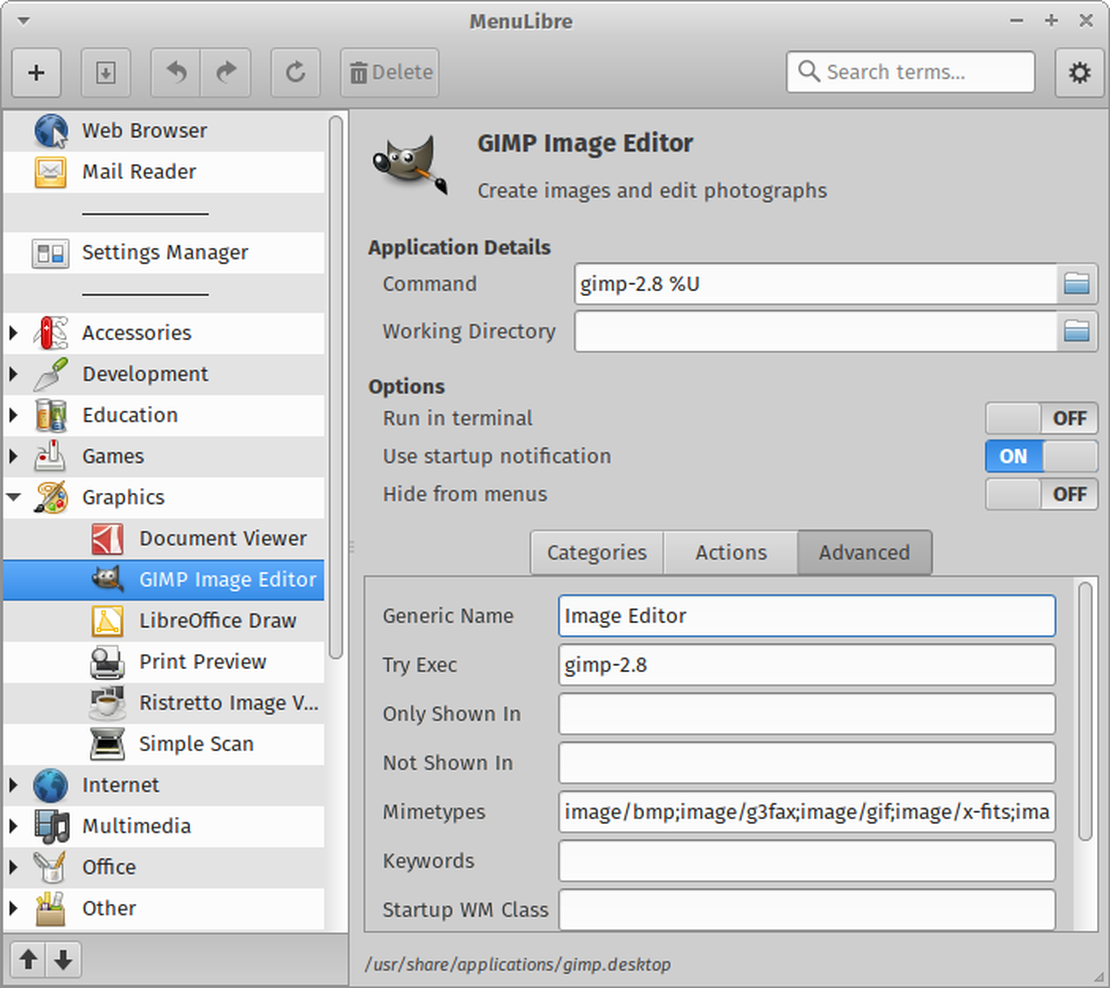Viewport: 1110px width, 988px height.
Task: Expand the Internet category
Action: [x=13, y=785]
